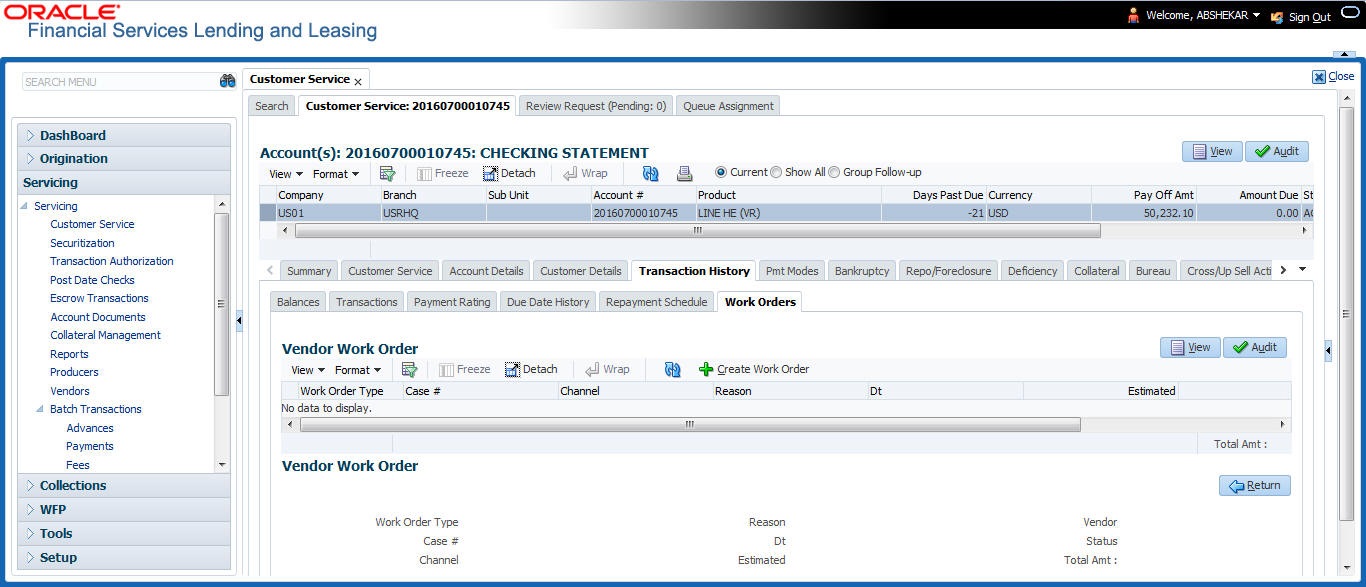Open Escrow Transactions link in Servicing menu

[x=99, y=298]
